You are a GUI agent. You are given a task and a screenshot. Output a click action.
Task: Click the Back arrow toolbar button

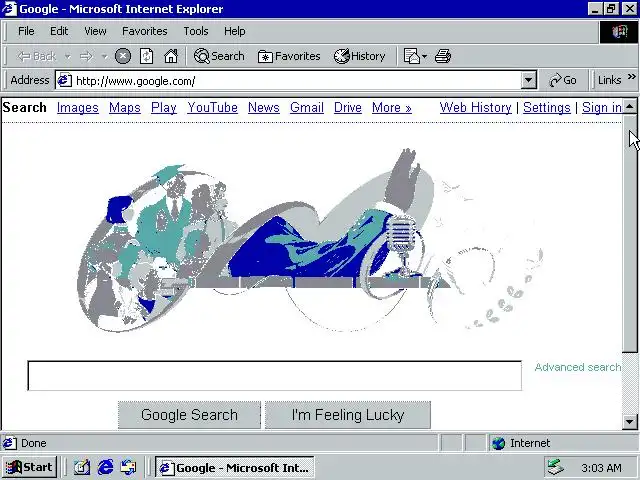coord(37,56)
